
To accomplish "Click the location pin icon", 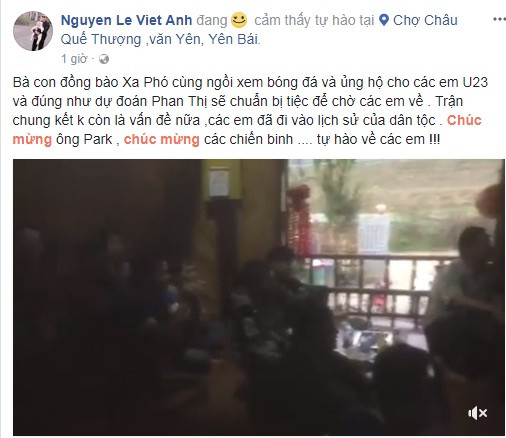I will coord(384,20).
